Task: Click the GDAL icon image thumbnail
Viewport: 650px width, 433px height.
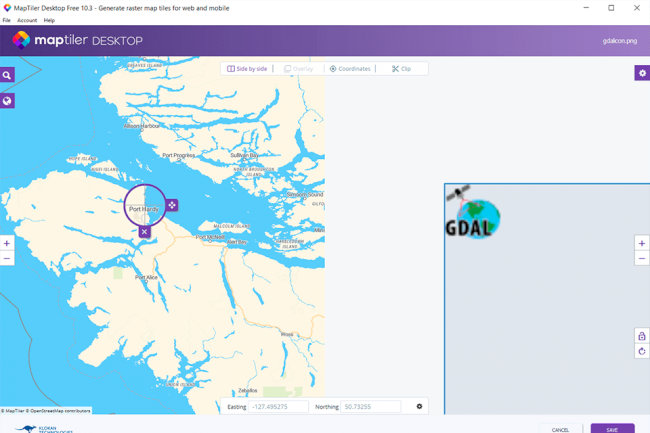Action: pos(473,212)
